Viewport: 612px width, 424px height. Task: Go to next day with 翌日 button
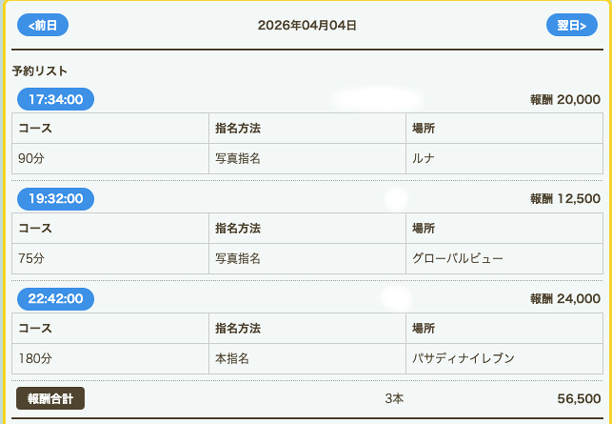(x=571, y=25)
